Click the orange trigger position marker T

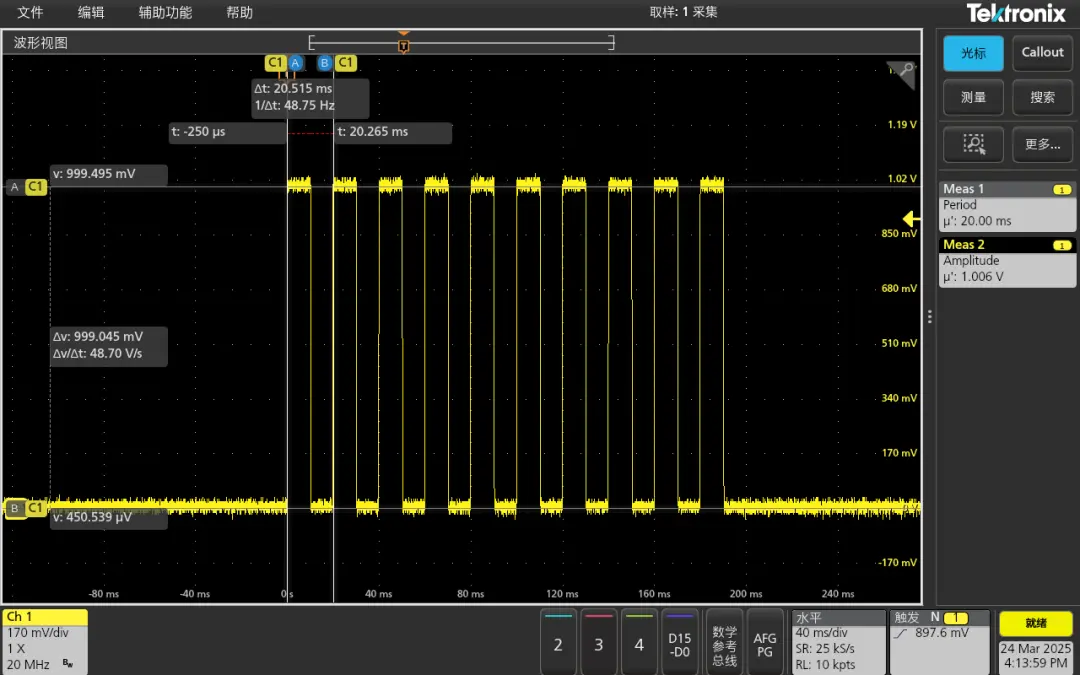coord(404,45)
